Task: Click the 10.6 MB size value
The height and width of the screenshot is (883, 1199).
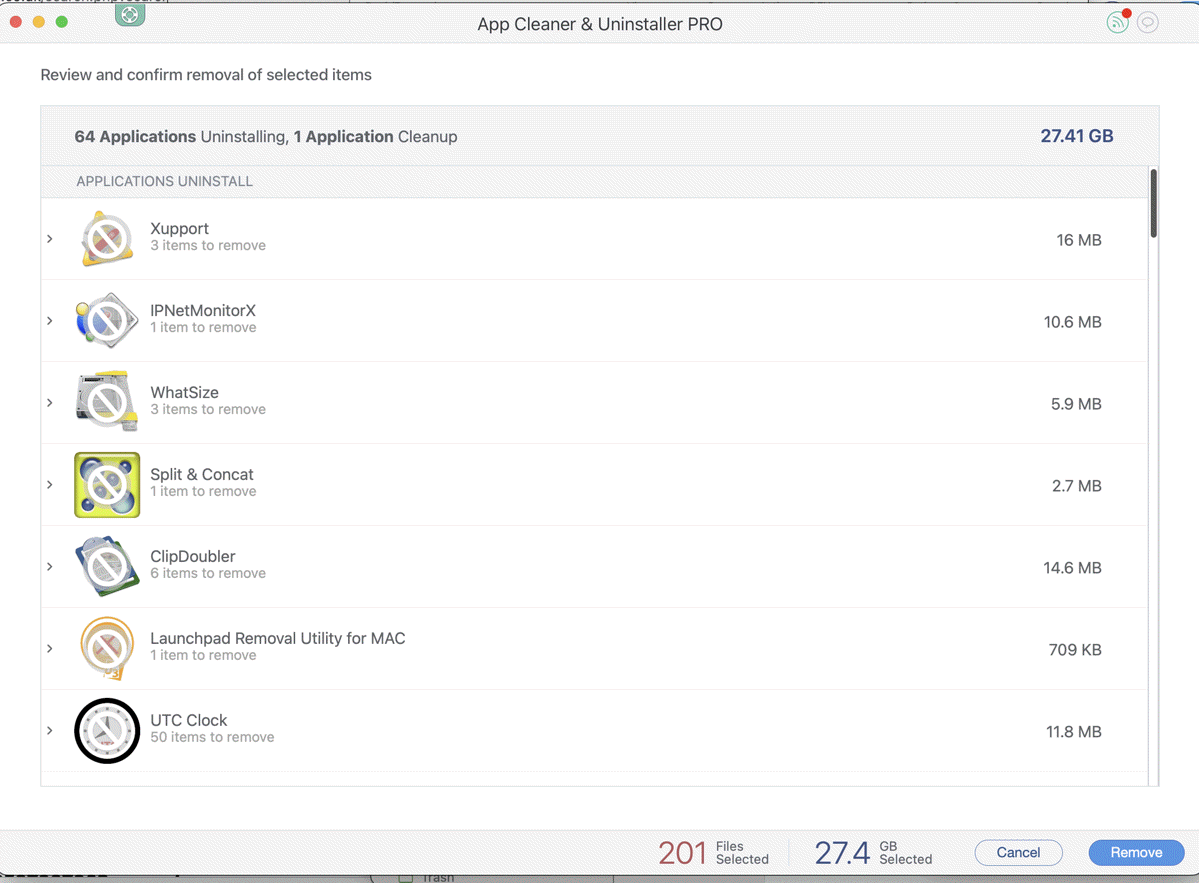Action: (x=1073, y=322)
